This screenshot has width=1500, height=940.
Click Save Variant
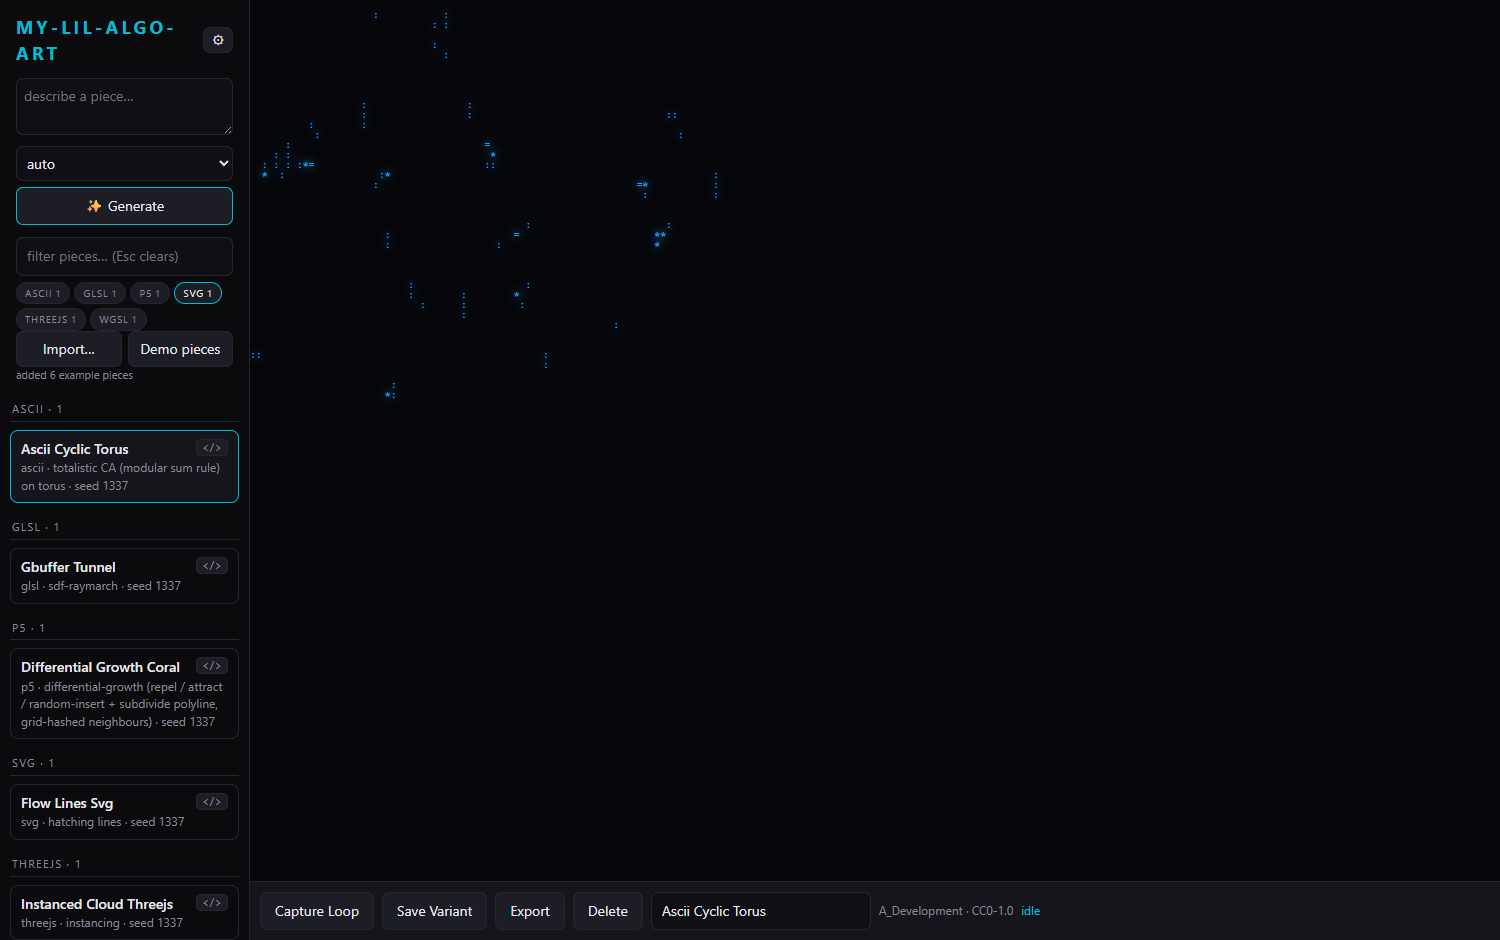[x=434, y=911]
